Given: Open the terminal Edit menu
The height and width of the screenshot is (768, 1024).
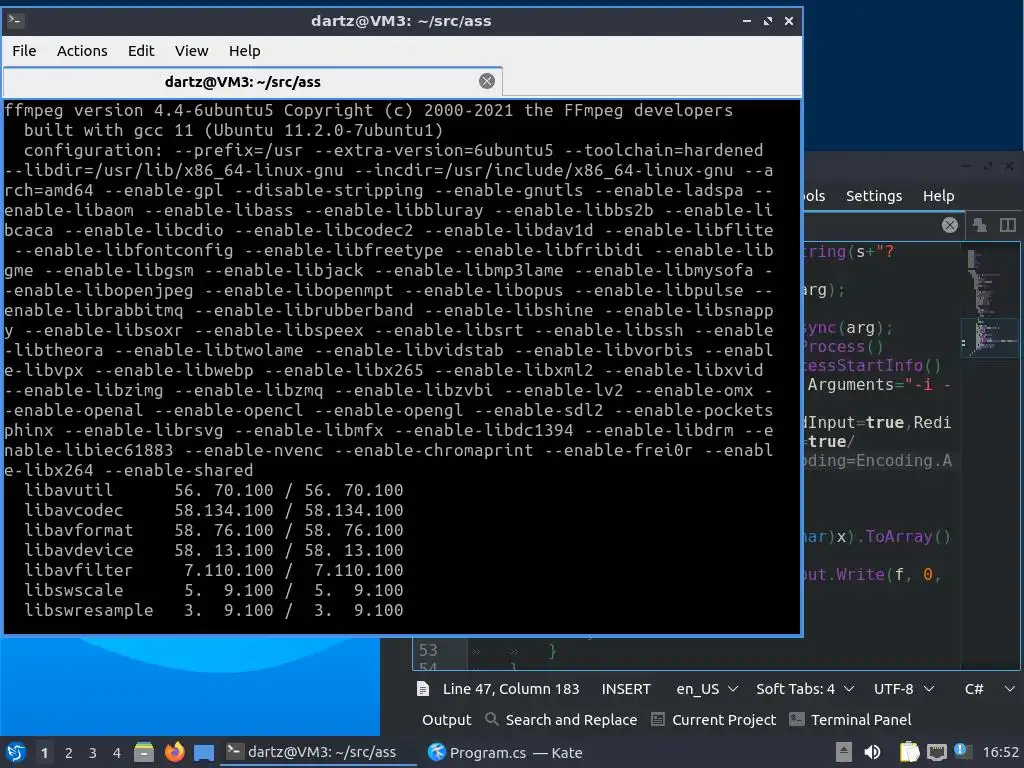Looking at the screenshot, I should pyautogui.click(x=140, y=51).
